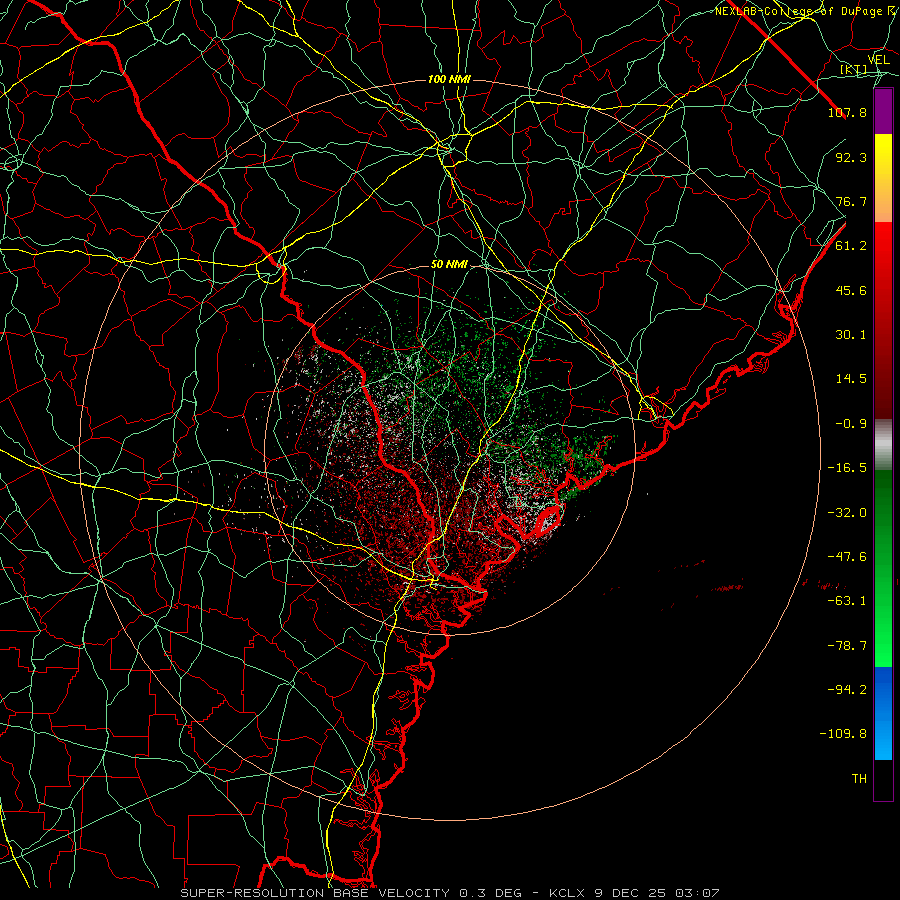Click the "14.5" scale value
This screenshot has width=900, height=900.
pos(851,379)
